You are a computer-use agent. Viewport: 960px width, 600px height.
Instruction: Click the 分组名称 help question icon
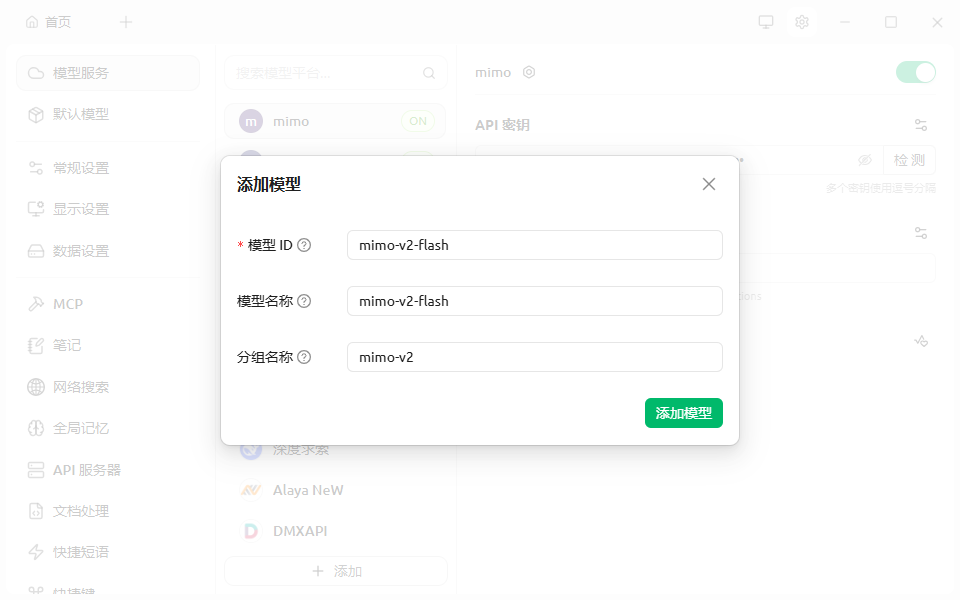[x=304, y=357]
